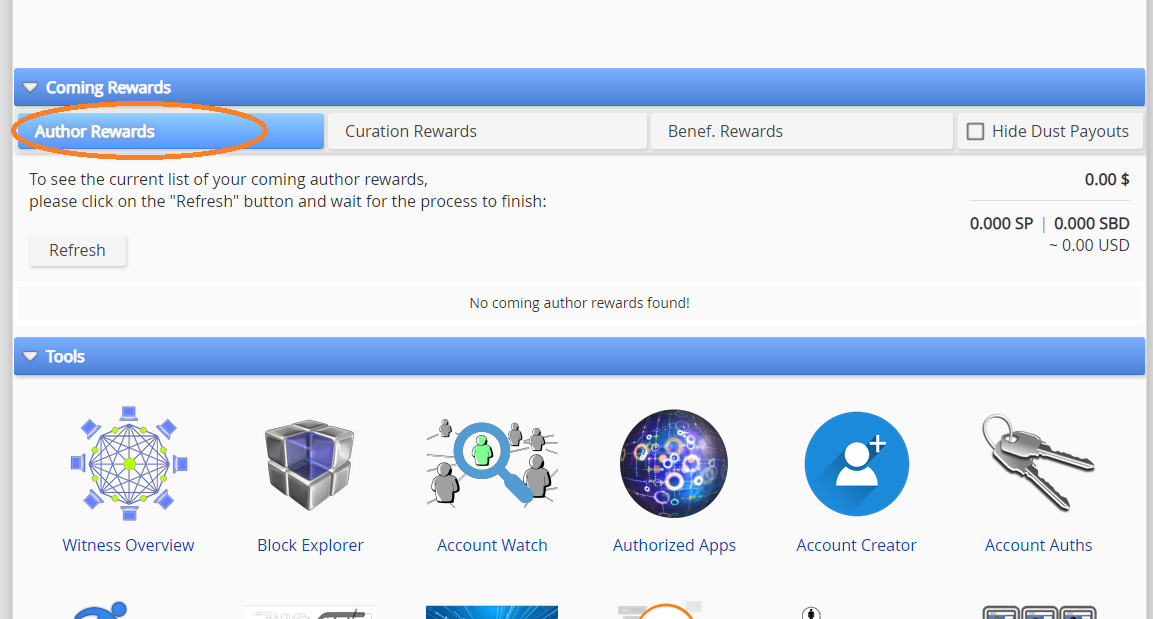Open the Witness Overview network icon
The width and height of the screenshot is (1153, 619).
(129, 463)
